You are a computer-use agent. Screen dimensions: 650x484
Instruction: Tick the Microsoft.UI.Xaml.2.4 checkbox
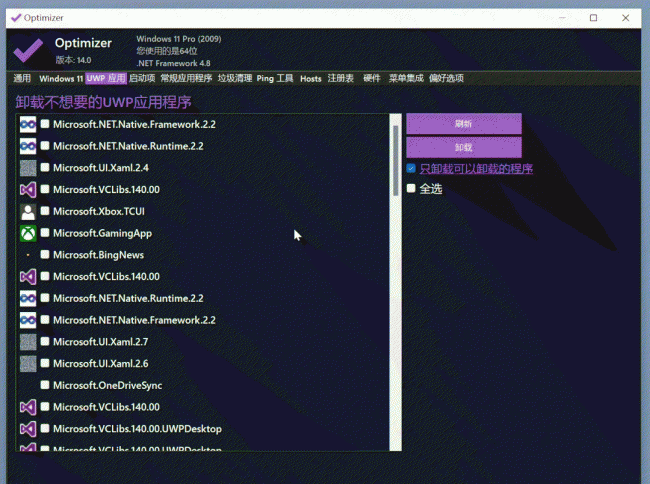click(x=45, y=167)
